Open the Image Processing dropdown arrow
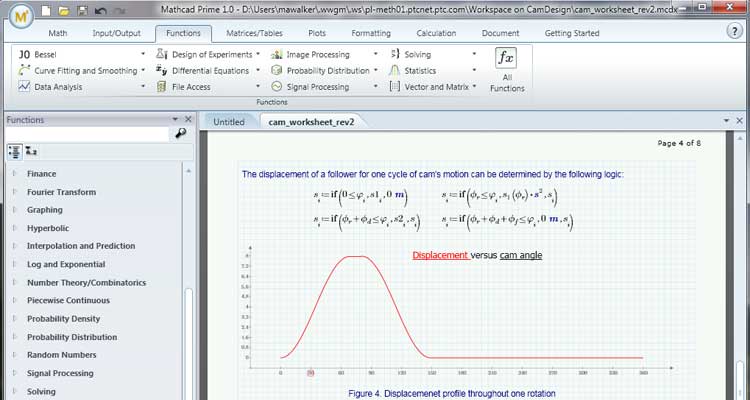This screenshot has height=400, width=750. point(375,54)
